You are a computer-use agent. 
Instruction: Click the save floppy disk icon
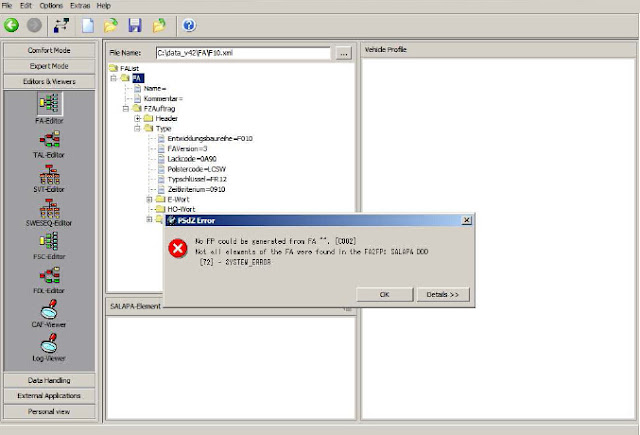[135, 25]
